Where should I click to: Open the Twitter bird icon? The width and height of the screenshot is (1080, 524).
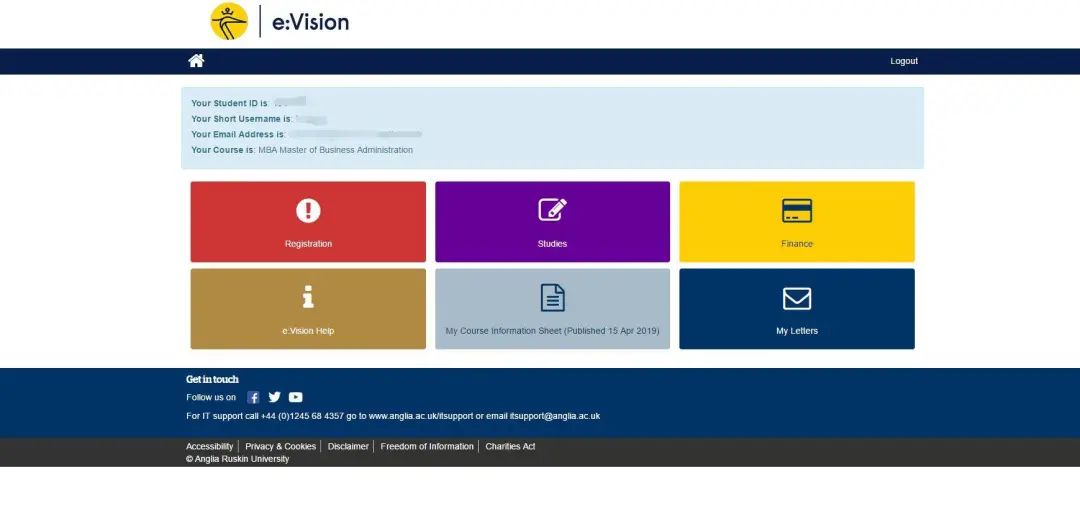tap(274, 397)
